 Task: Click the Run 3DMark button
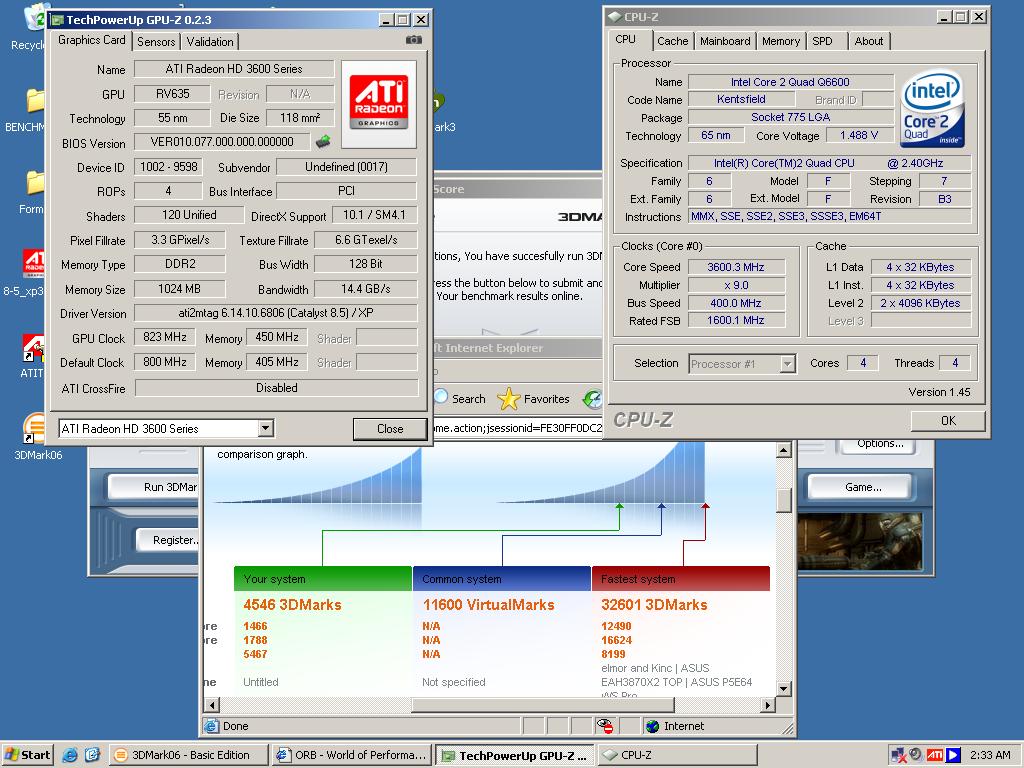pos(154,487)
